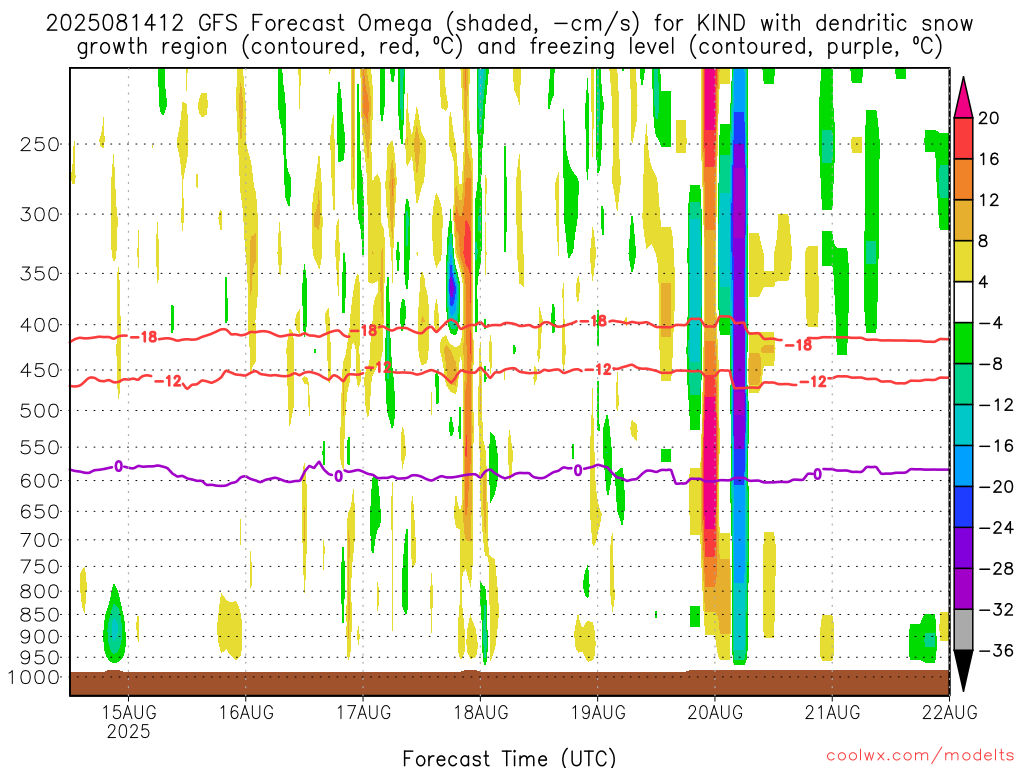
Task: Click the yellow swatch between 4 and 8
Action: [963, 261]
